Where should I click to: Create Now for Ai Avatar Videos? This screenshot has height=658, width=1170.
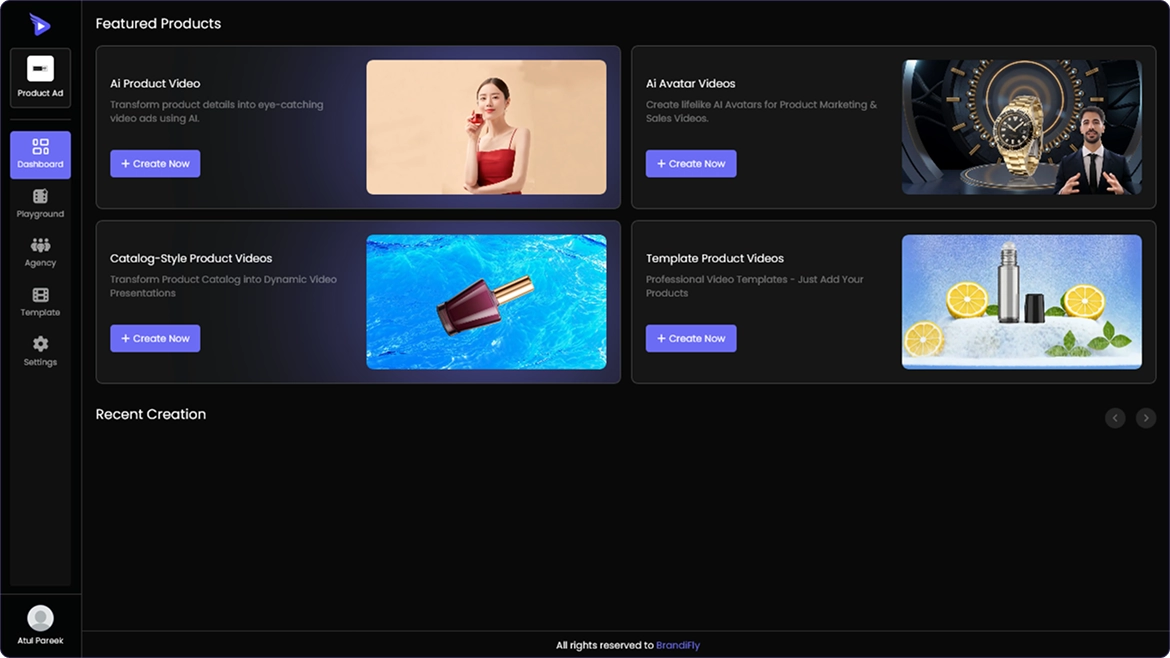691,163
